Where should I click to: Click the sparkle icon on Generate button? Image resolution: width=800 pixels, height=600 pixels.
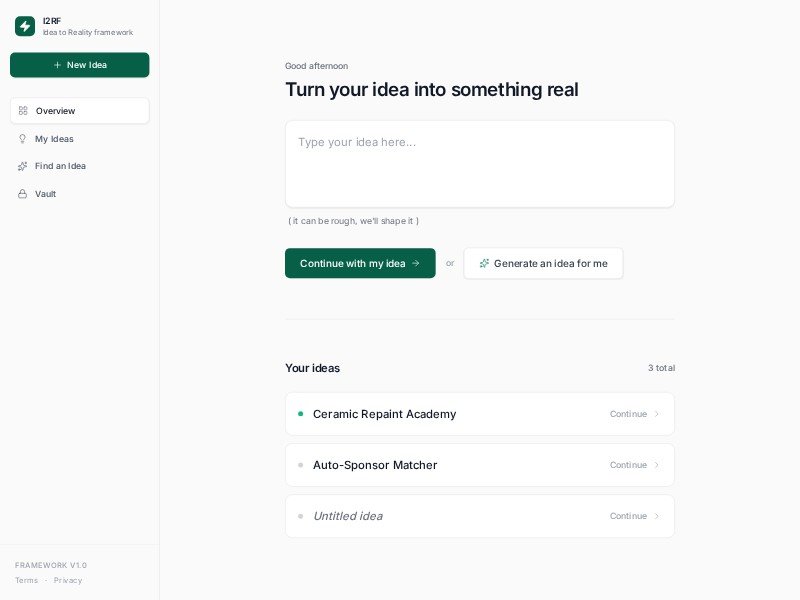484,264
